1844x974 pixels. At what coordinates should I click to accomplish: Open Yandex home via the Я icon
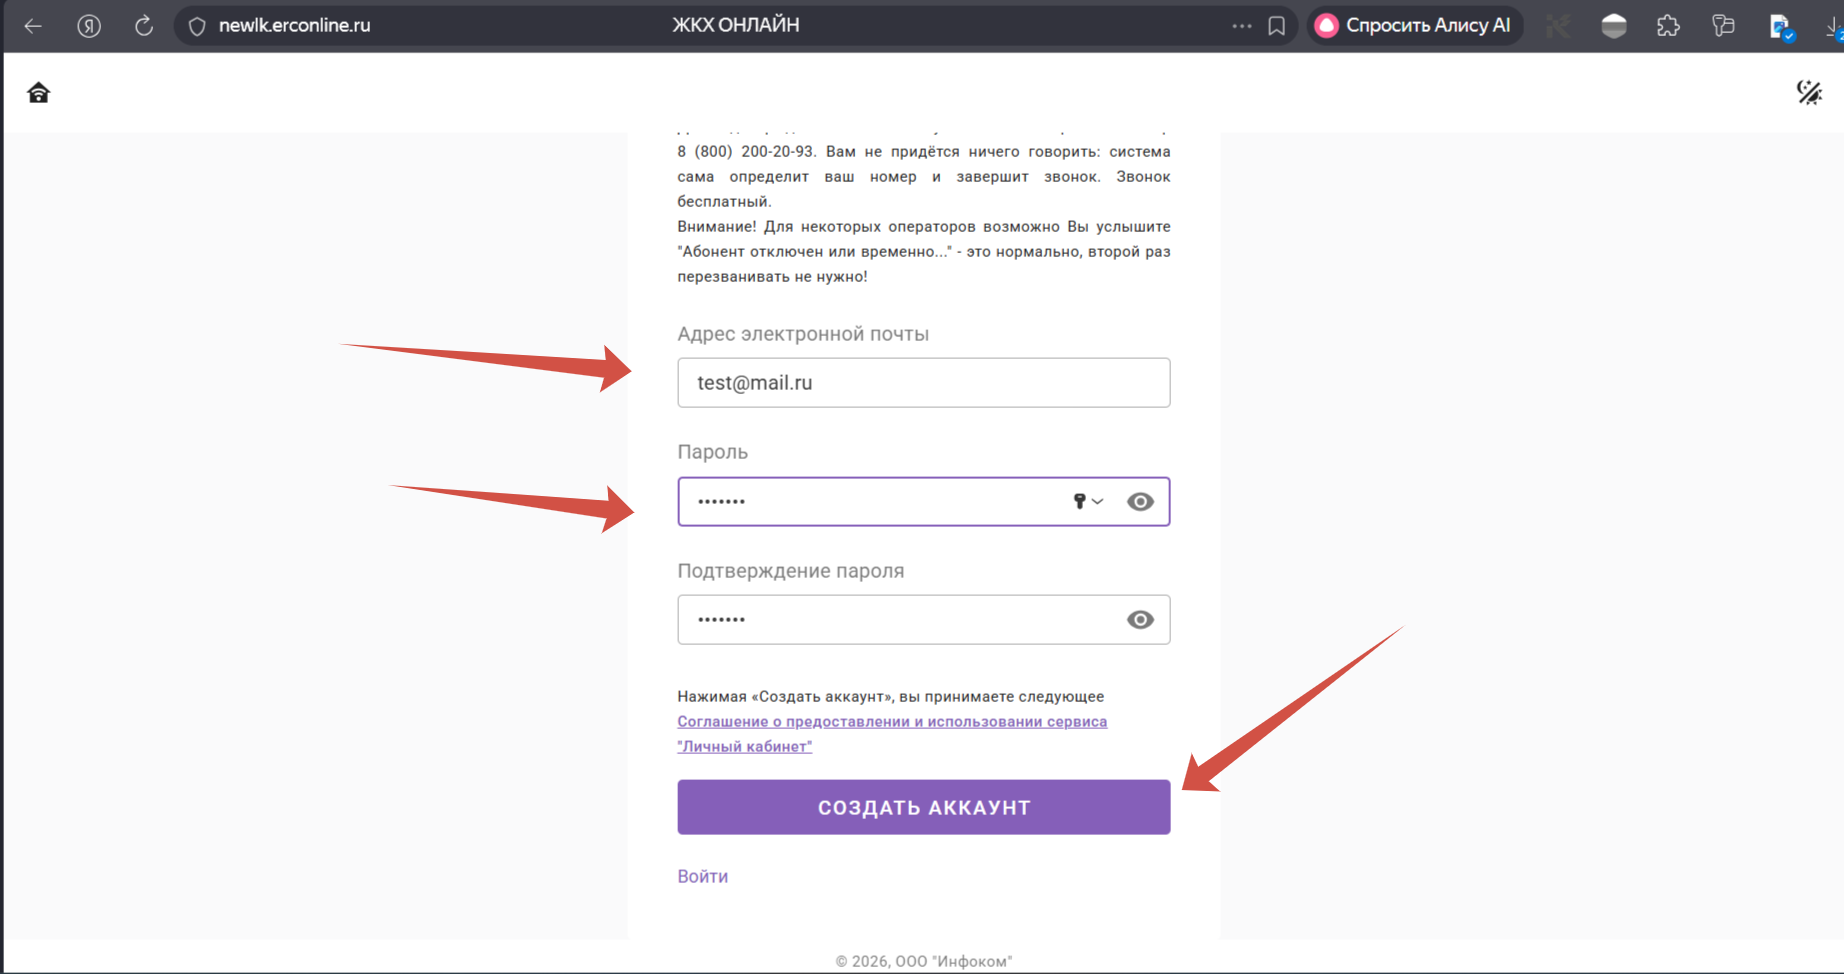click(89, 26)
